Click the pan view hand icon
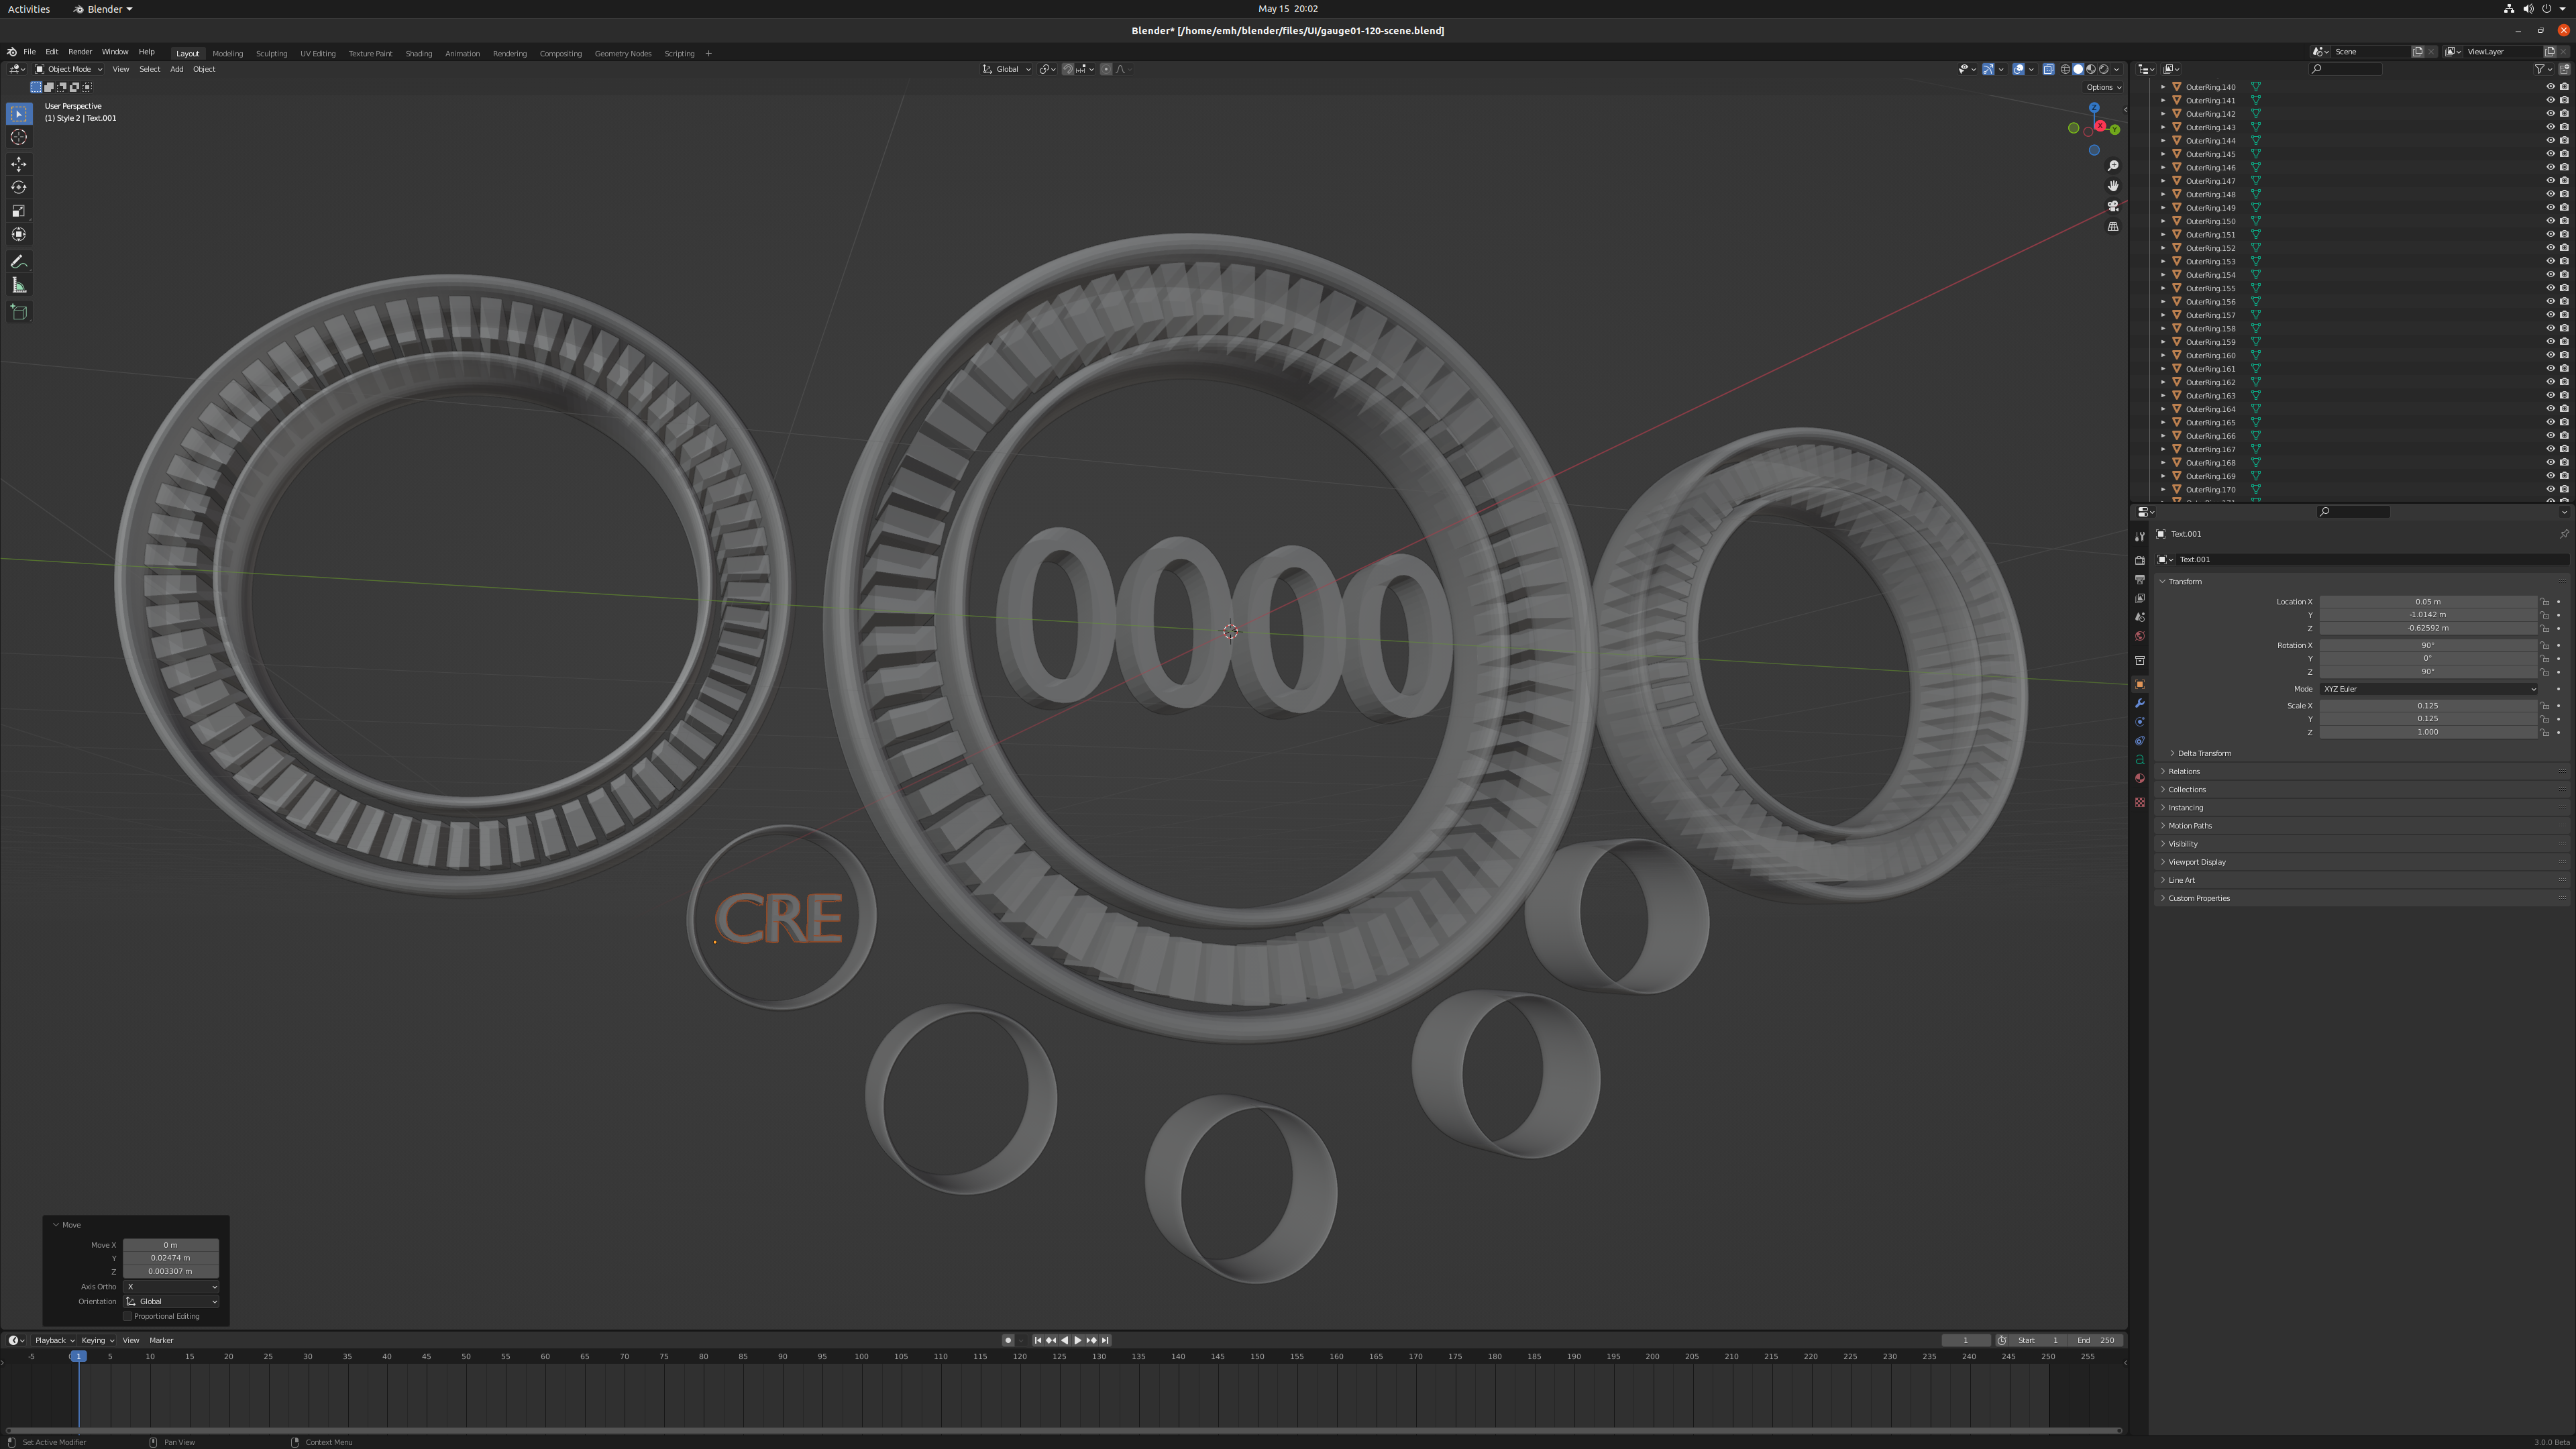The width and height of the screenshot is (2576, 1449). pos(2113,186)
